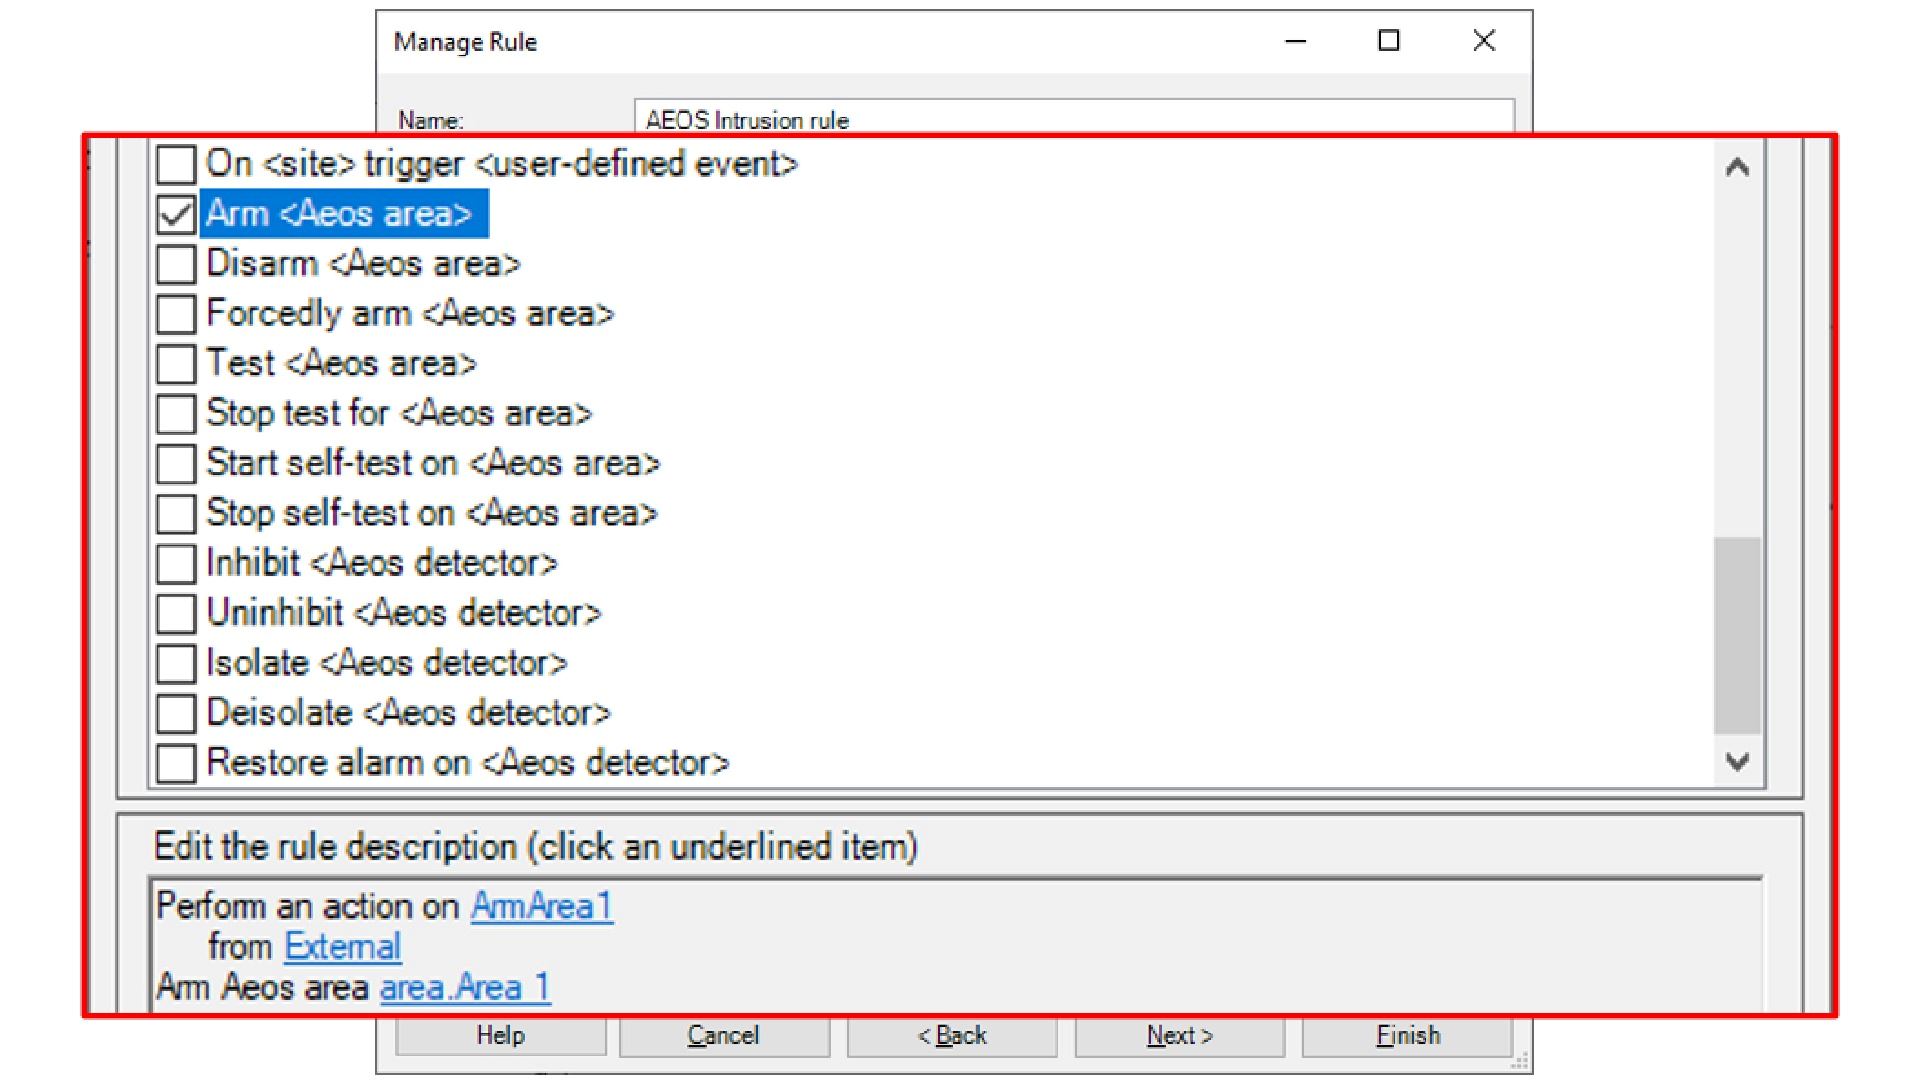The width and height of the screenshot is (1920, 1080).
Task: Maximize the Manage Rule window
Action: click(x=1389, y=41)
